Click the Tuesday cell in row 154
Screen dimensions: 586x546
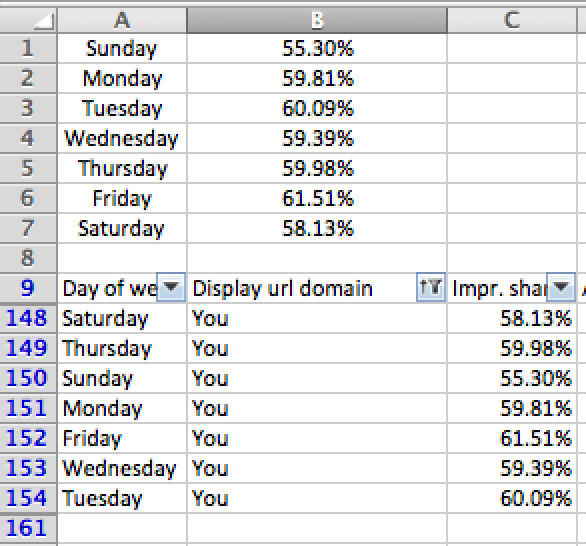pyautogui.click(x=122, y=498)
